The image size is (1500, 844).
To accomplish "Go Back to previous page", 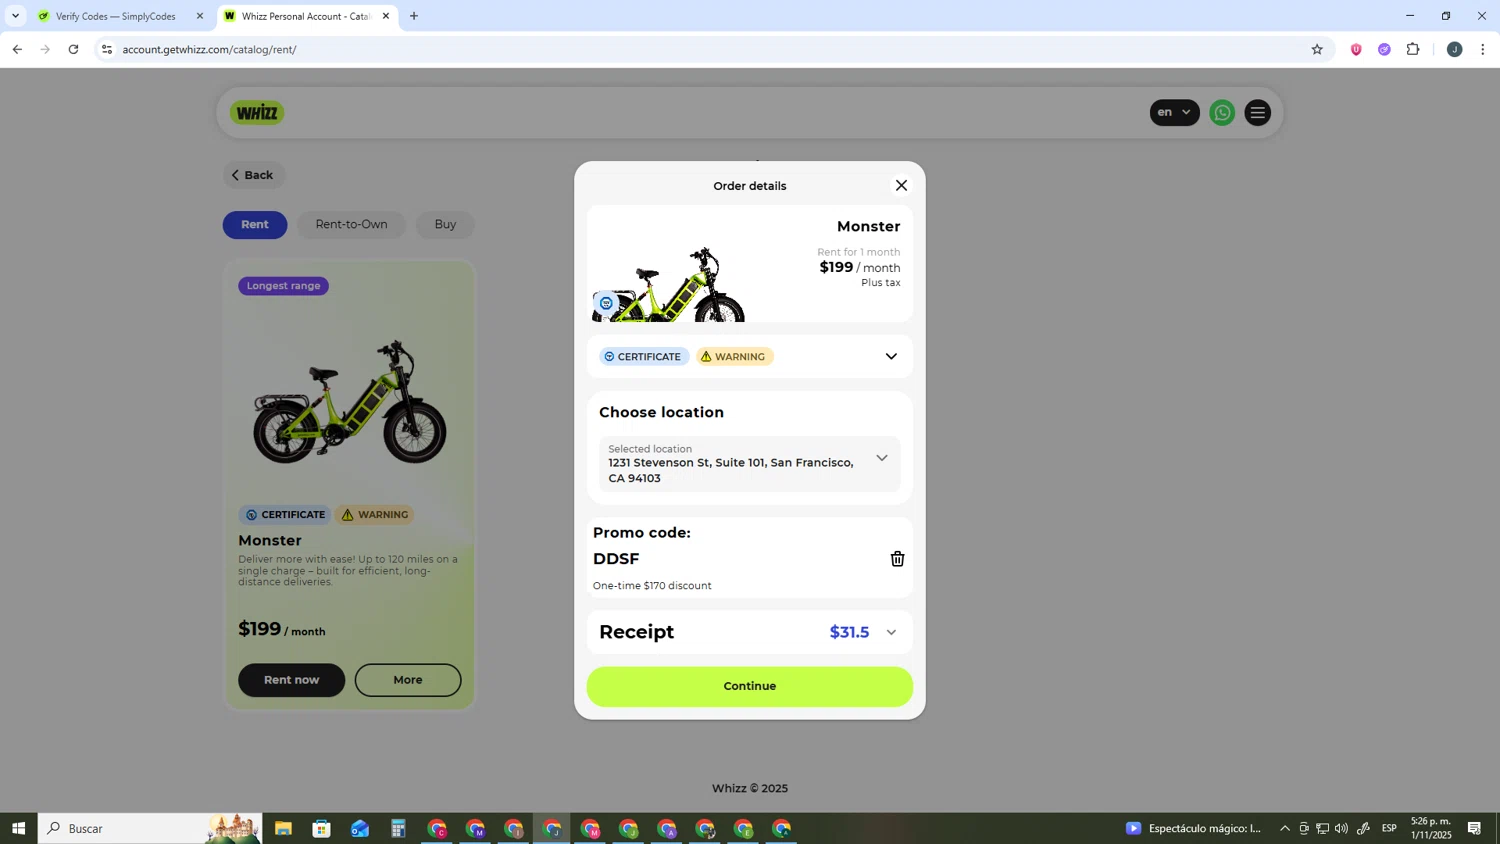I will tap(254, 175).
